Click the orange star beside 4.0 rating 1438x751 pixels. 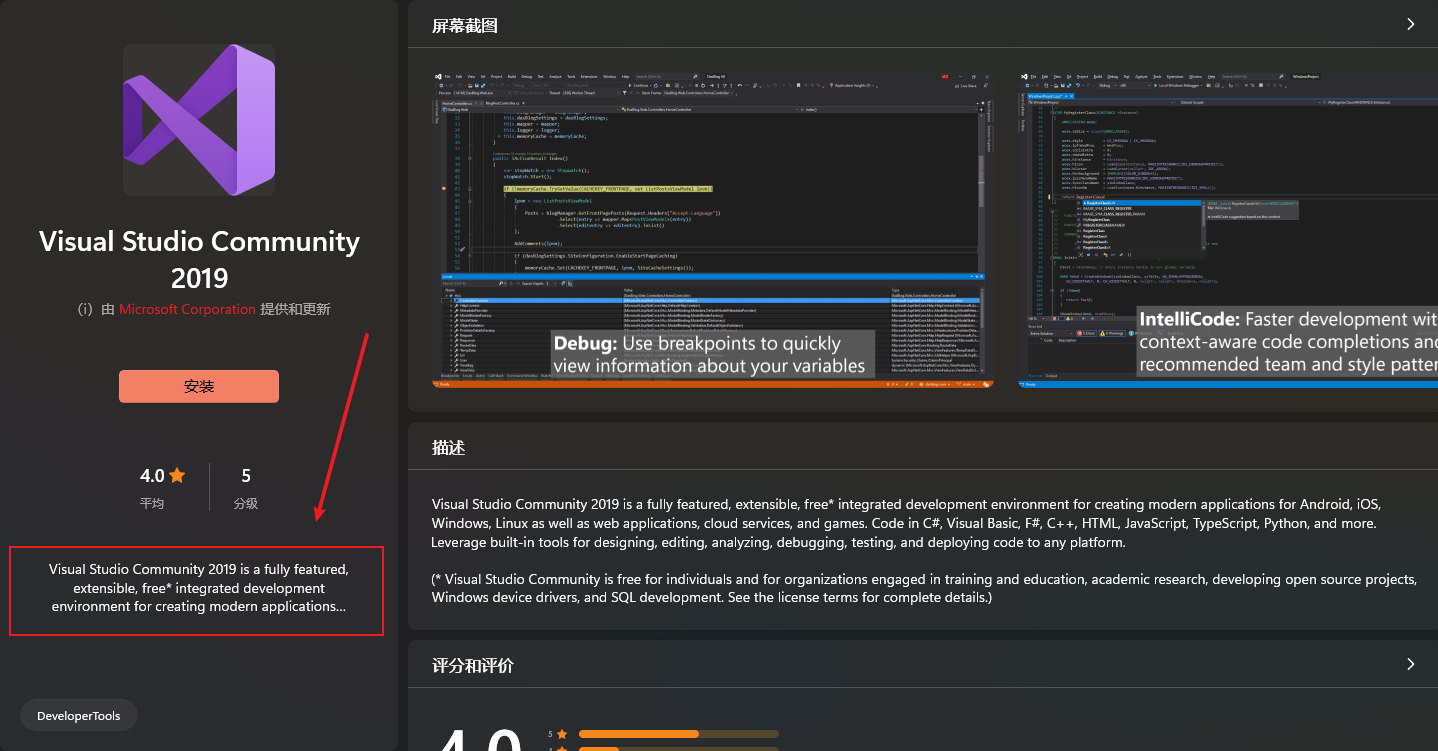coord(177,475)
